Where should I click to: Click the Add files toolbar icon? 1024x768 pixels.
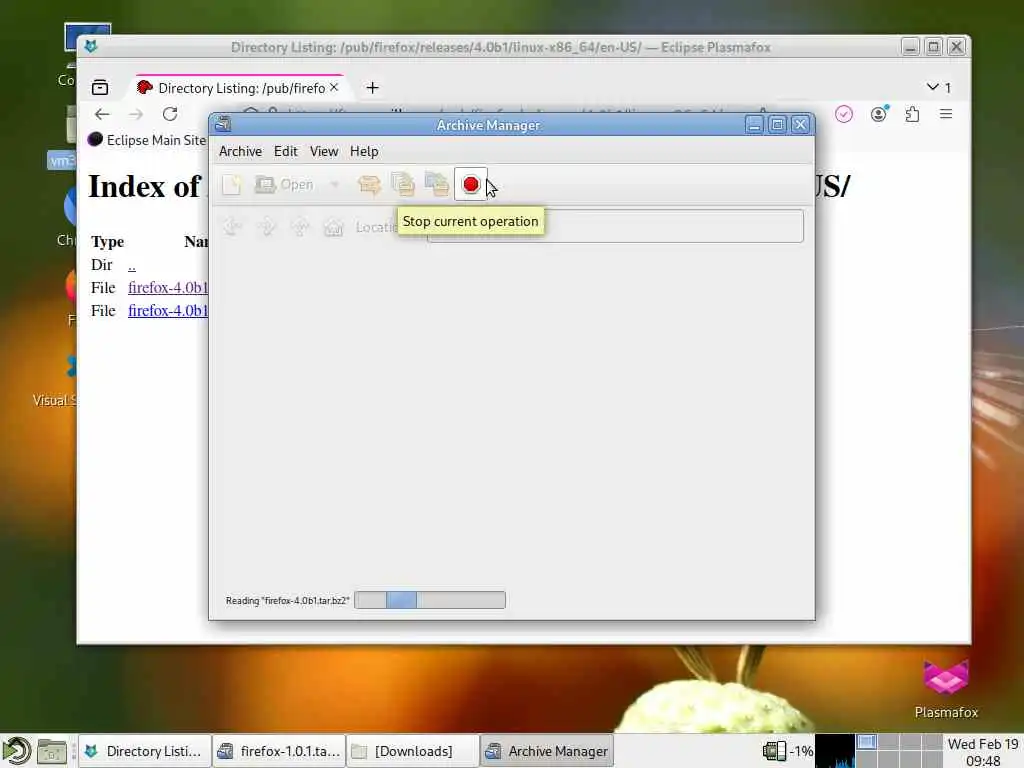tap(403, 185)
